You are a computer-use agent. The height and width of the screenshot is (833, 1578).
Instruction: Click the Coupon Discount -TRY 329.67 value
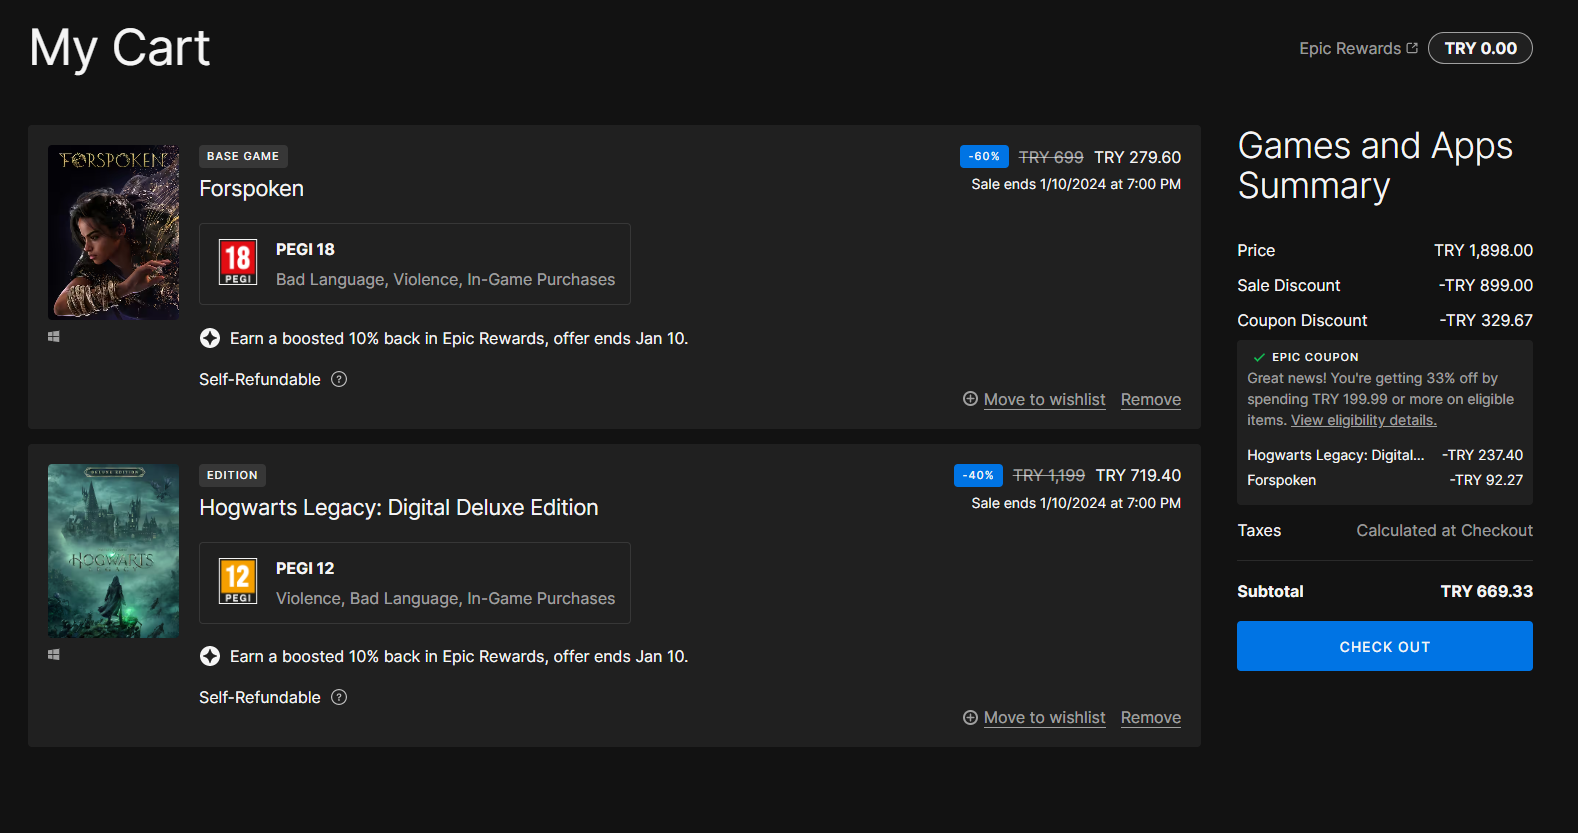point(1486,320)
